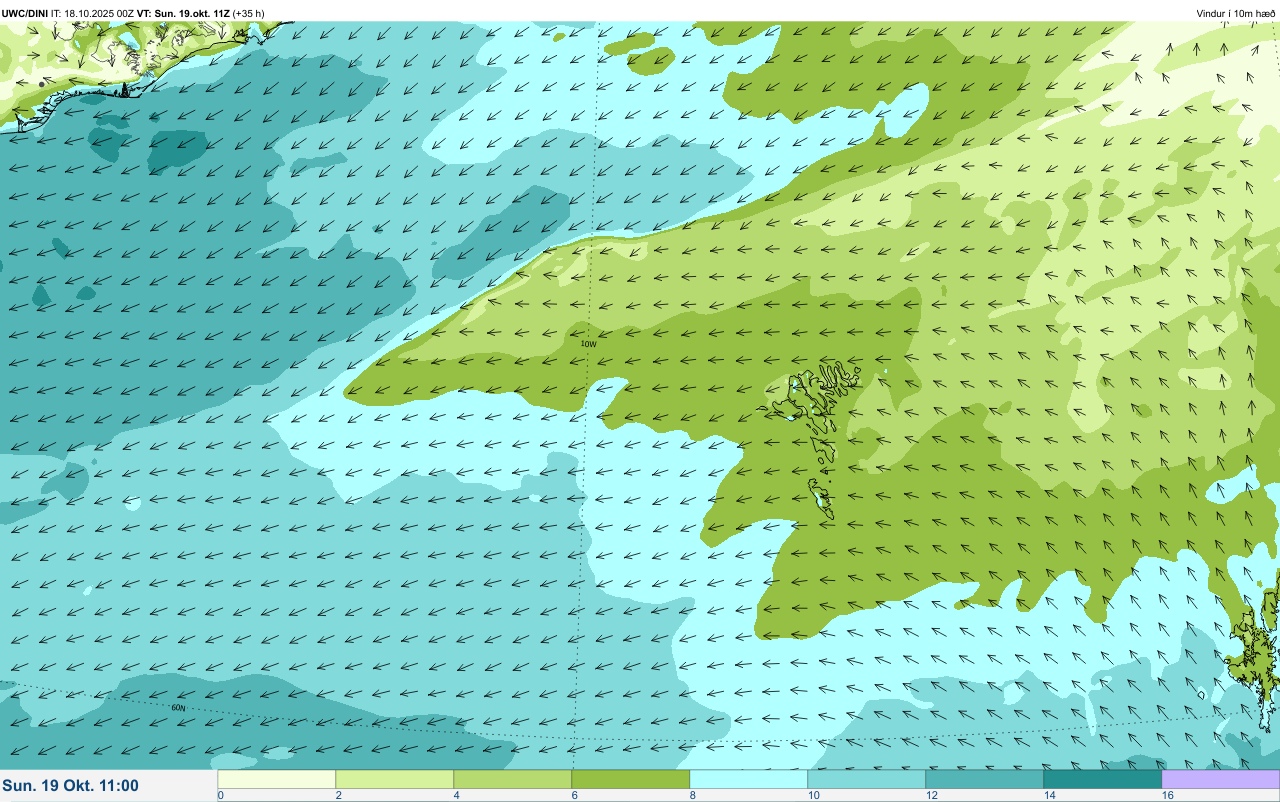Click the purple above-16 legend swatch
This screenshot has height=802, width=1280.
(x=1221, y=778)
